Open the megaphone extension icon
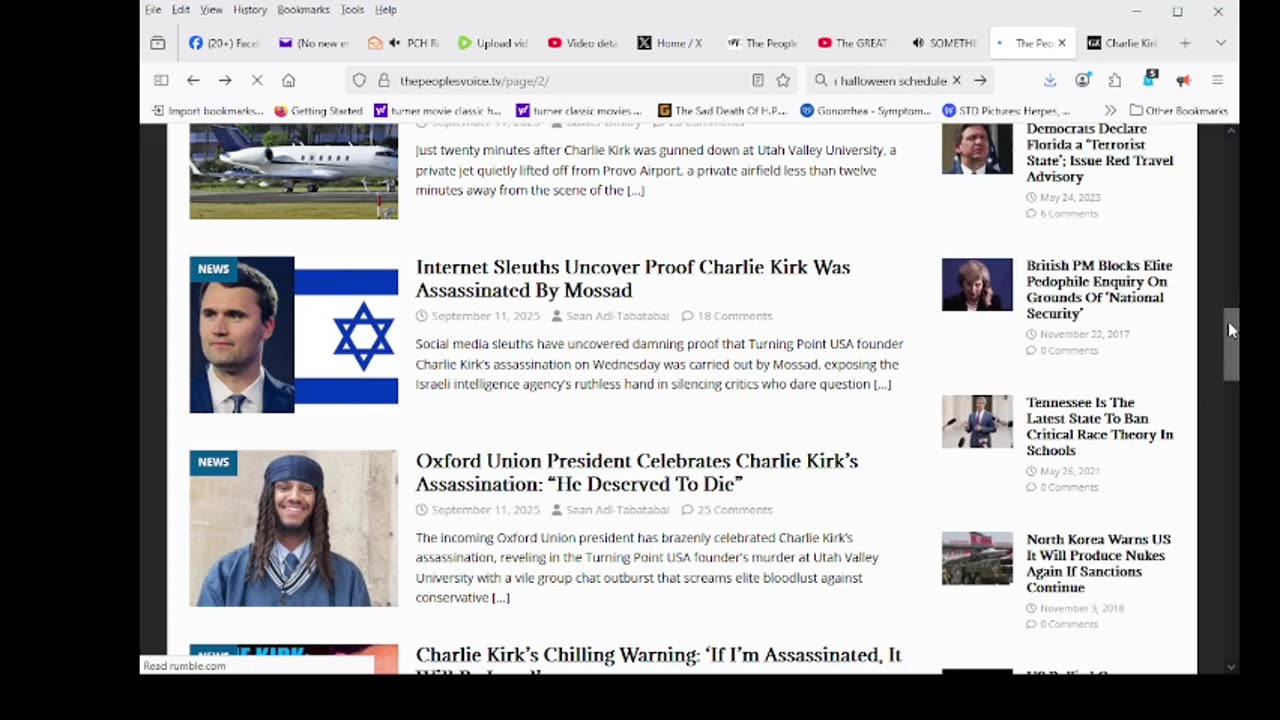1280x720 pixels. point(1183,80)
